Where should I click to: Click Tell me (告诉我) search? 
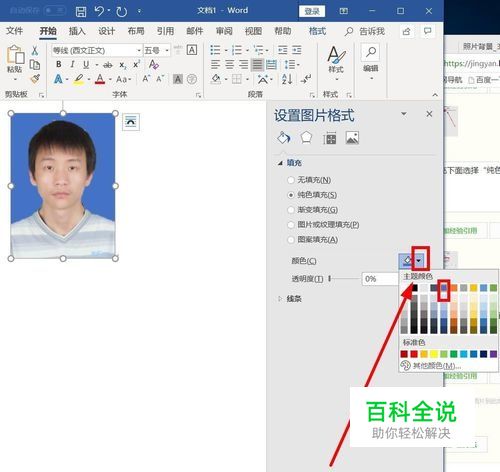(x=365, y=31)
